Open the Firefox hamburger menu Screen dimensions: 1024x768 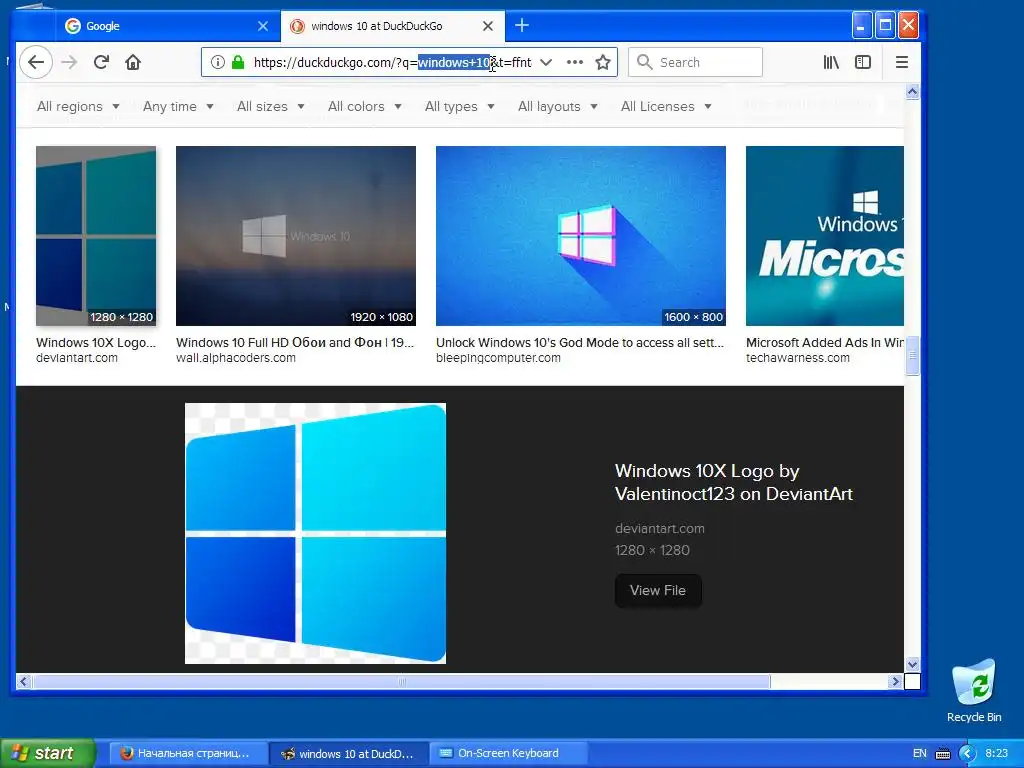(x=902, y=62)
